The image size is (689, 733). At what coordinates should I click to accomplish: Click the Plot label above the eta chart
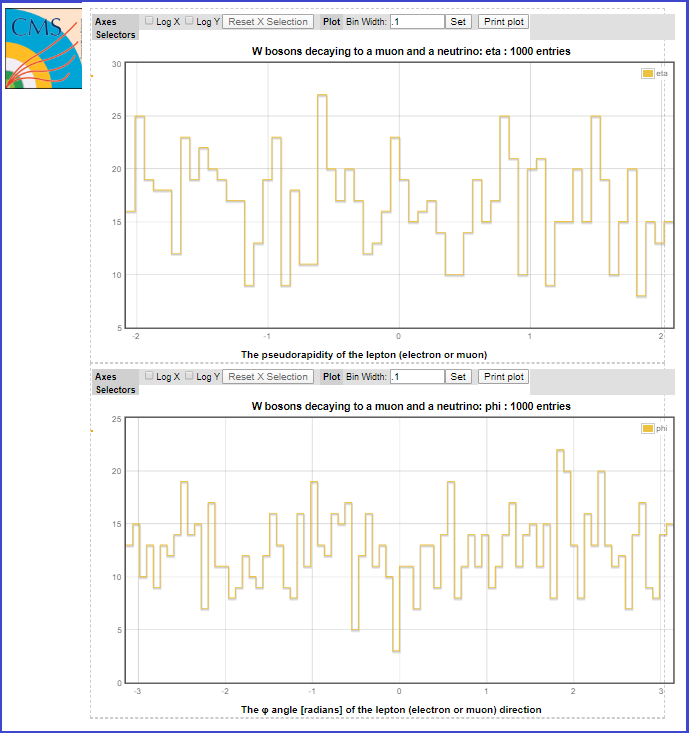coord(331,22)
